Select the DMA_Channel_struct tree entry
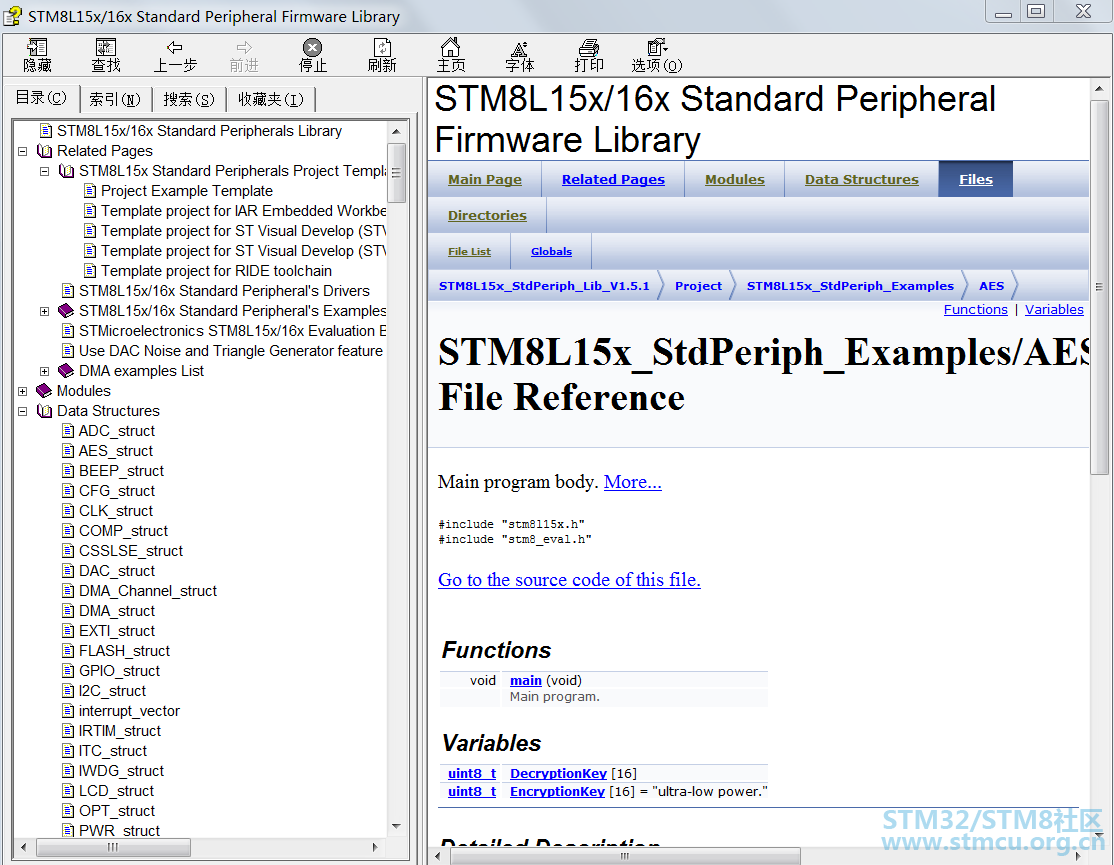Image resolution: width=1114 pixels, height=865 pixels. pyautogui.click(x=148, y=591)
